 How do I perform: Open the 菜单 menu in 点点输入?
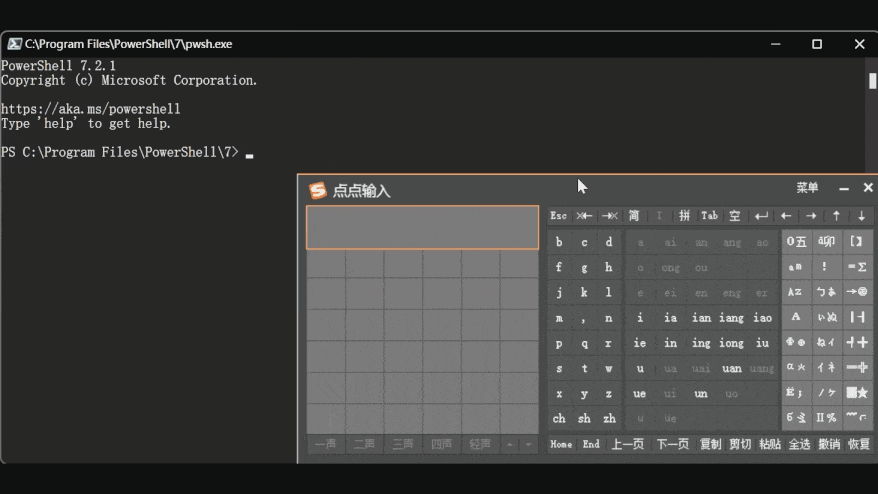807,188
